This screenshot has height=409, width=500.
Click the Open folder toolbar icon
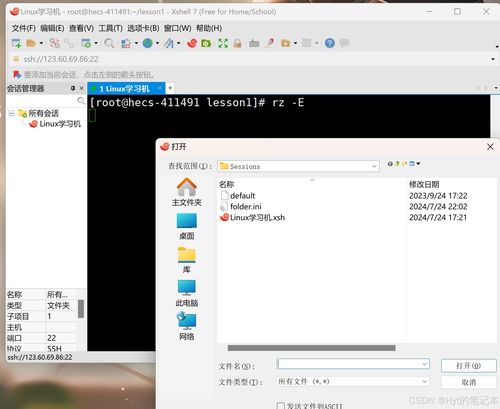point(31,43)
